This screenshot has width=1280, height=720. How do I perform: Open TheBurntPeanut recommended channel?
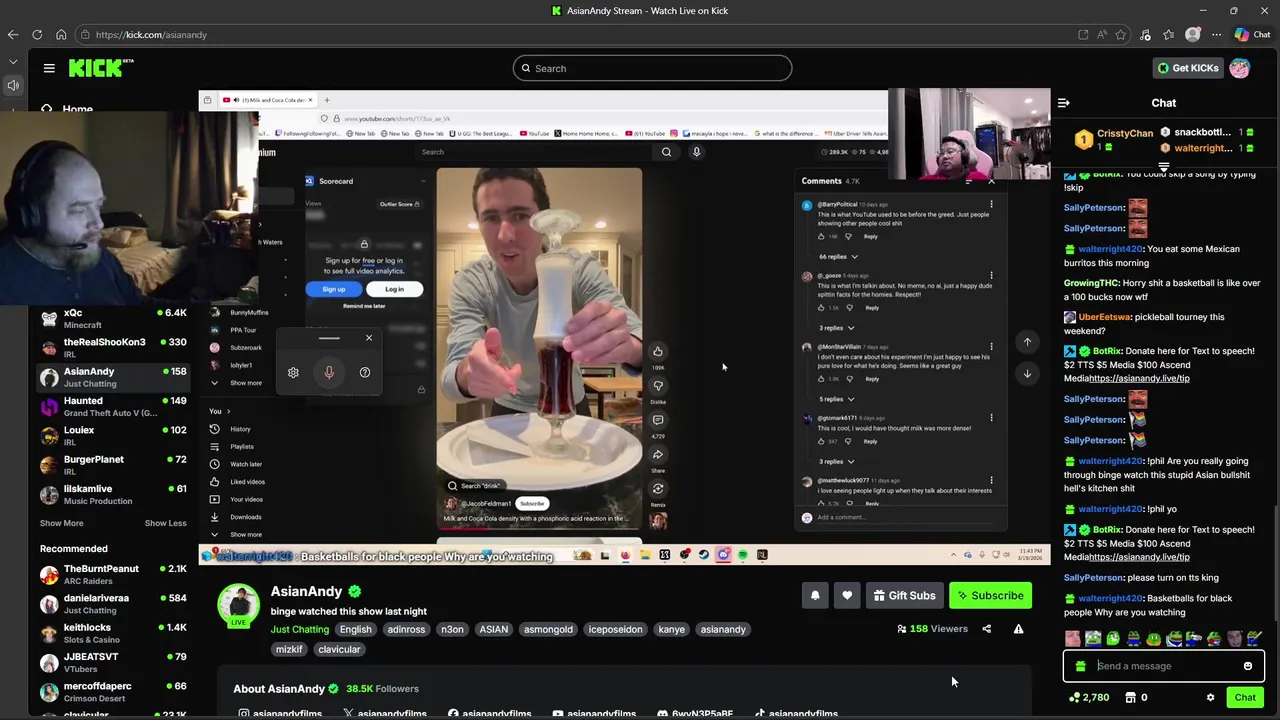click(113, 574)
